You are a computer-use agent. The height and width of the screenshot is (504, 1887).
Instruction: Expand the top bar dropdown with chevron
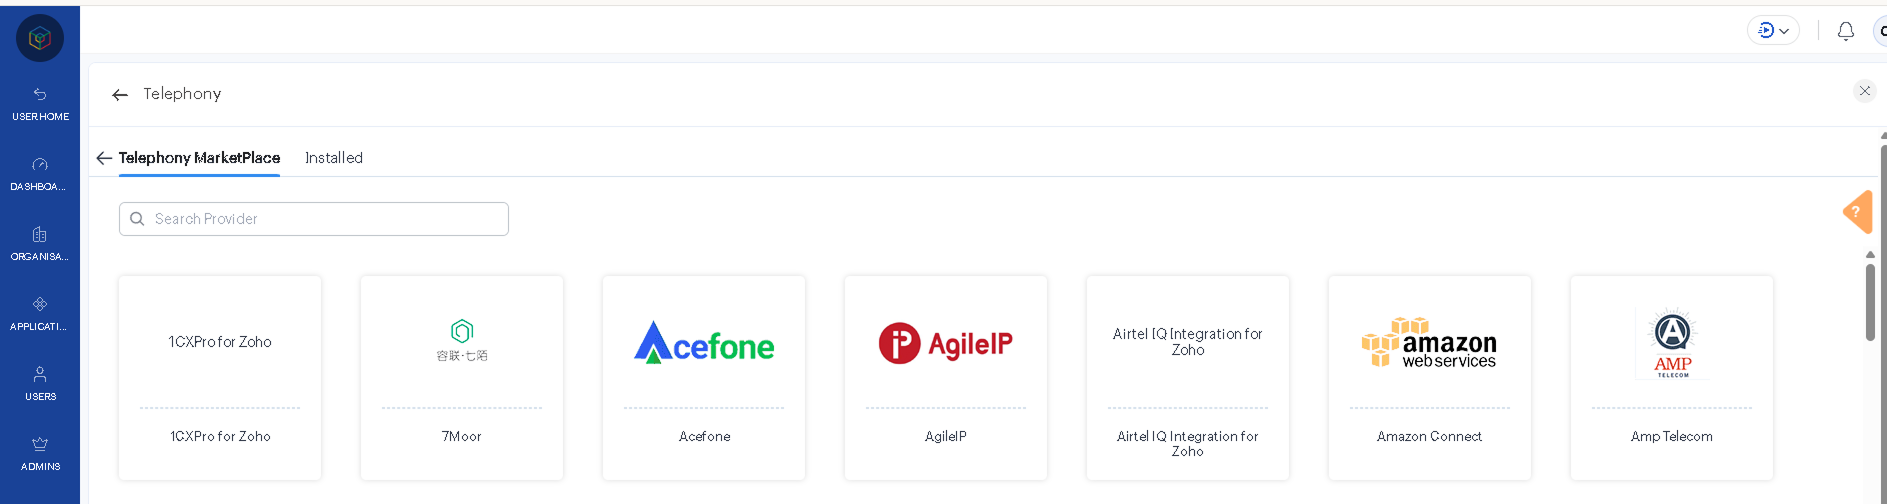pos(1773,31)
